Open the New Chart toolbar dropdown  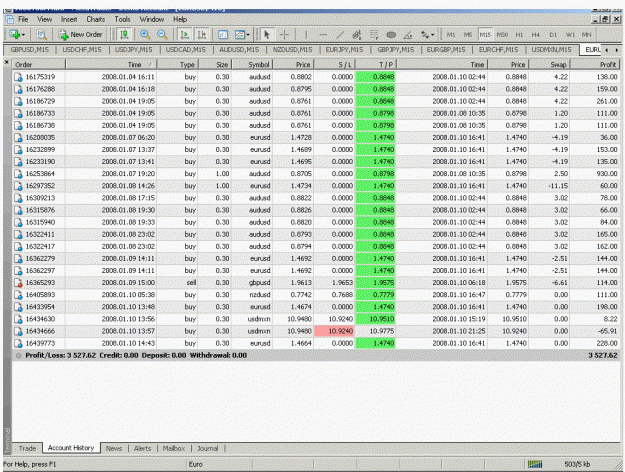[17, 35]
